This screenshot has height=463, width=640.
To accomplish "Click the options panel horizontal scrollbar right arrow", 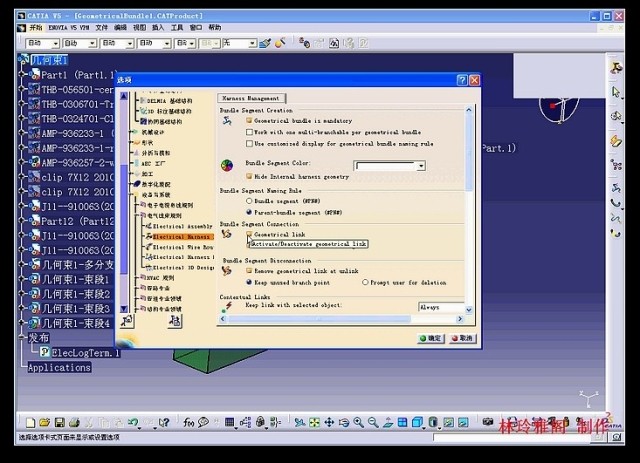I will click(x=460, y=319).
